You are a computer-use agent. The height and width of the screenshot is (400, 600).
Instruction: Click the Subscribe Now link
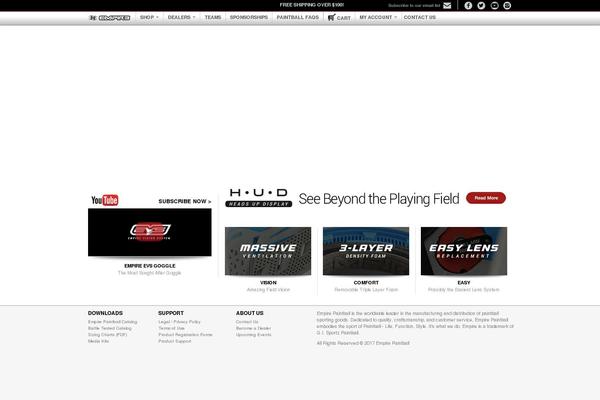tap(185, 201)
